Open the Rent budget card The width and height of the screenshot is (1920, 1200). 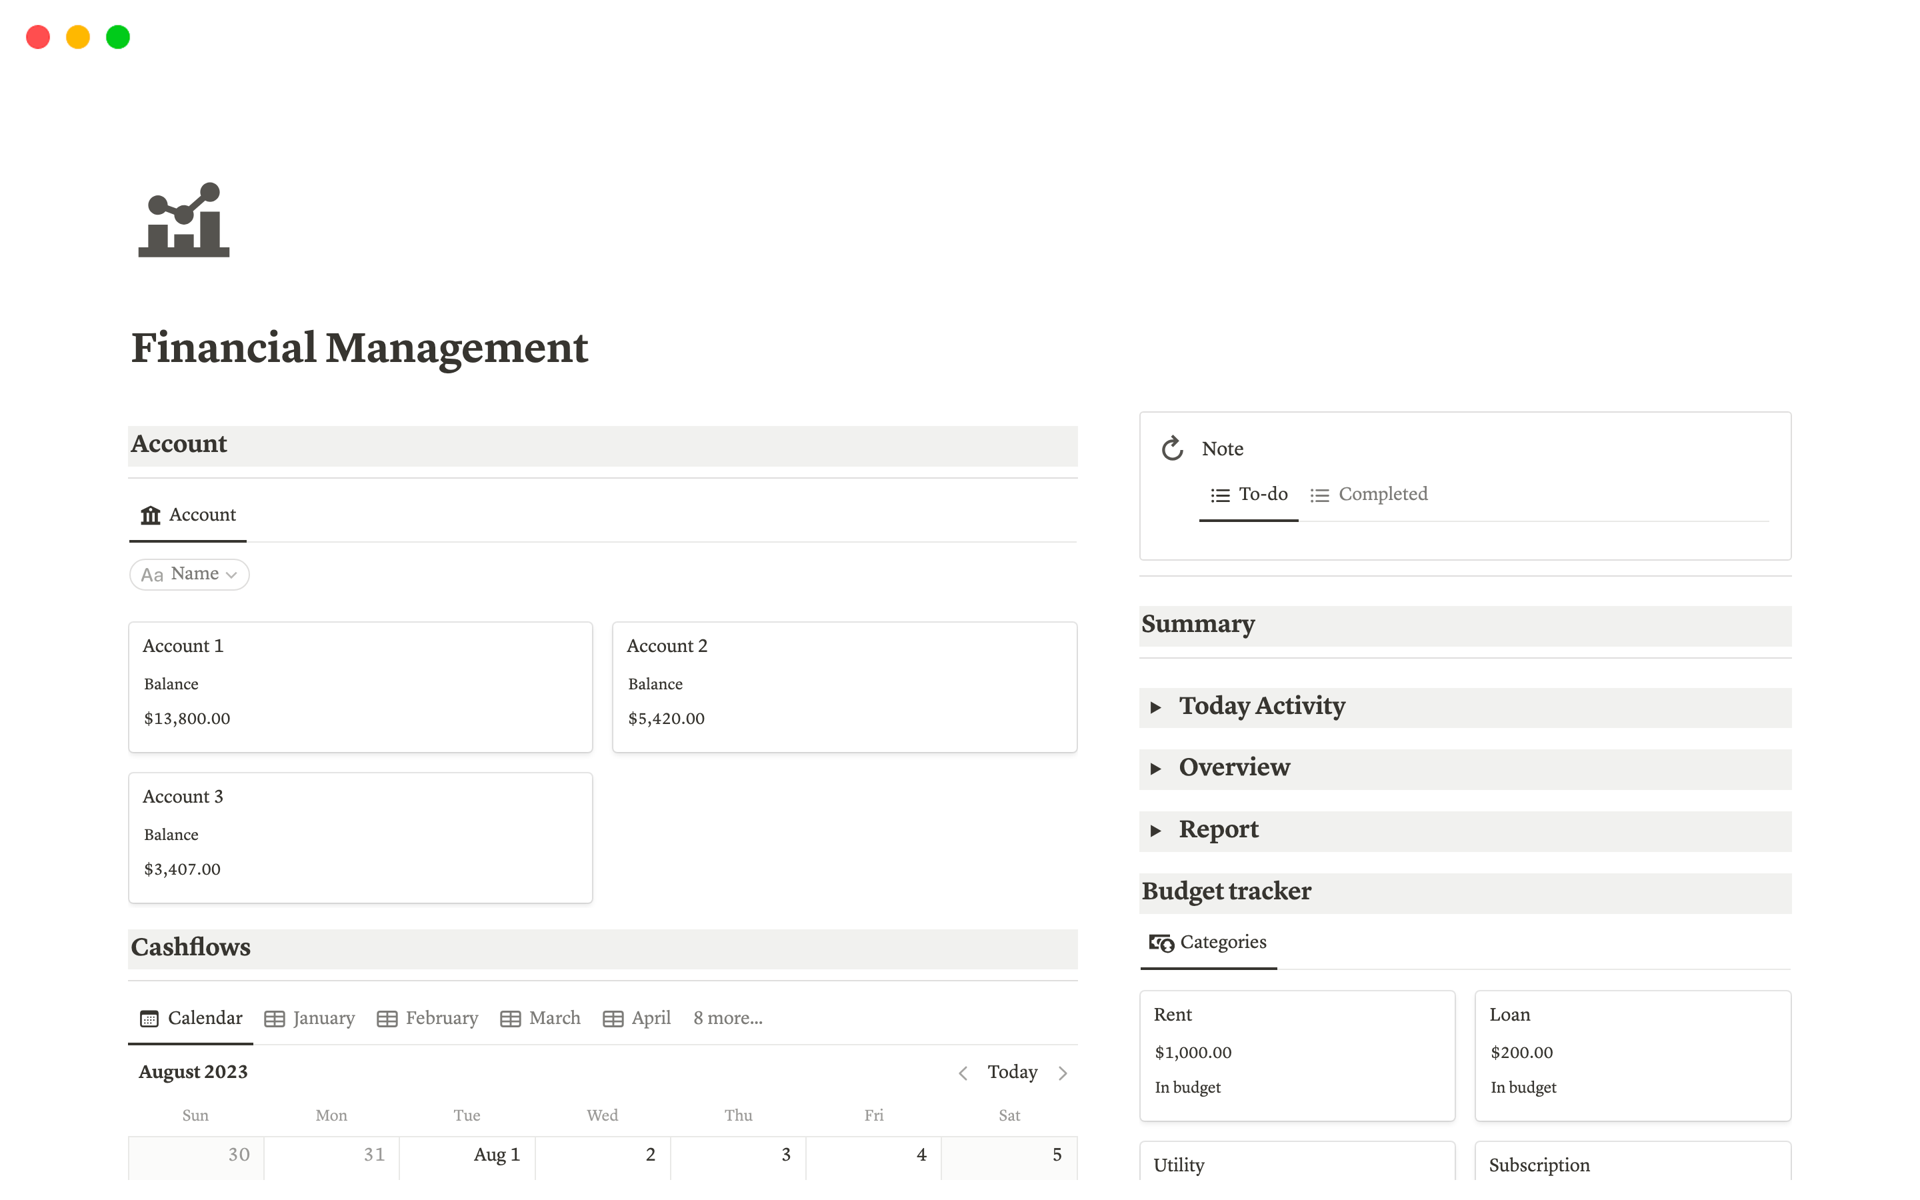tap(1297, 1055)
